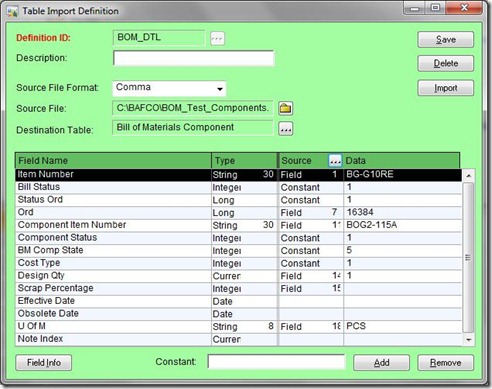The height and width of the screenshot is (389, 492).
Task: Click the BG-G10RE data cell
Action: pos(403,175)
